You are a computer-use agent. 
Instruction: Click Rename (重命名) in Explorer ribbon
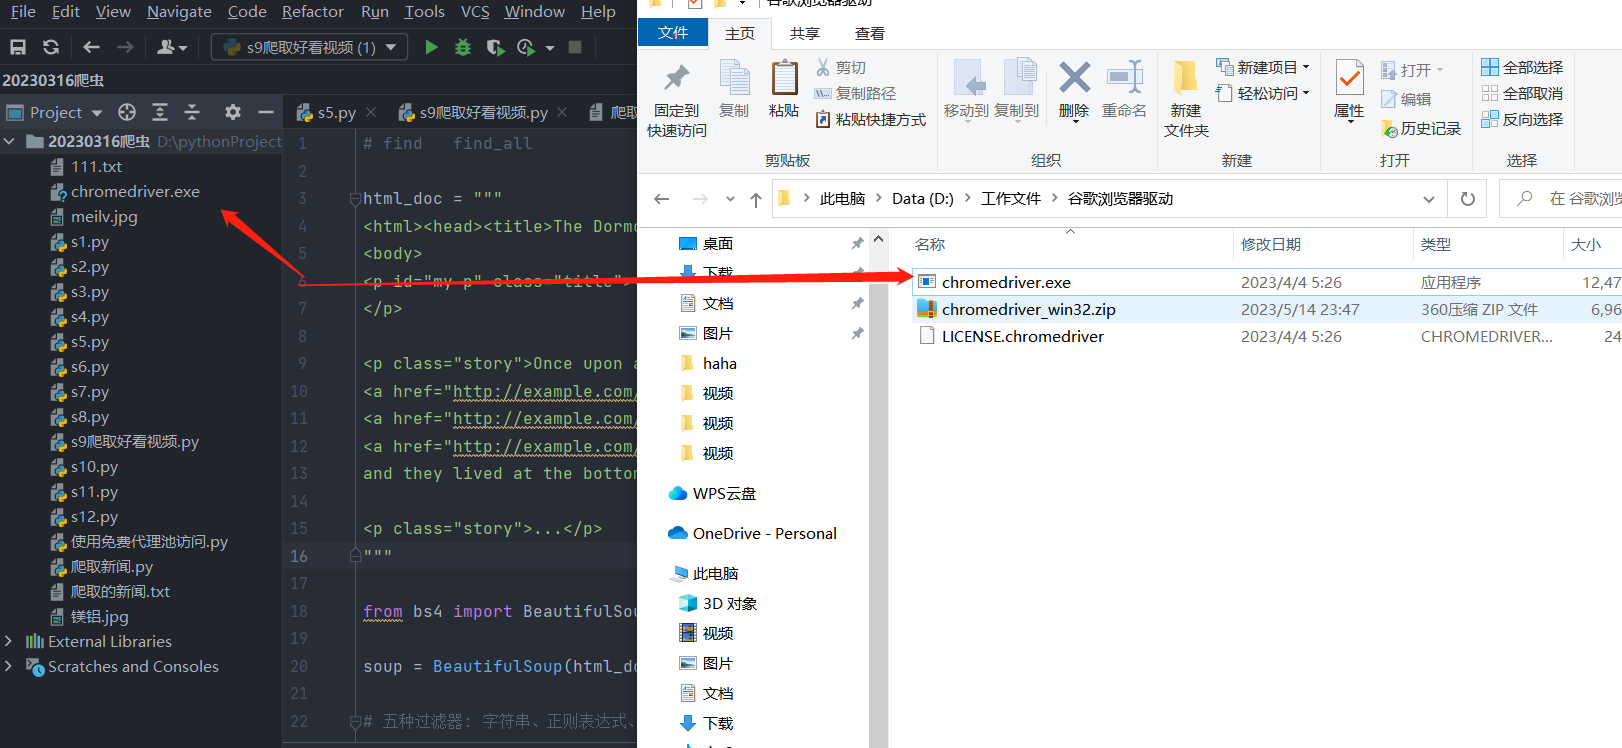pos(1125,89)
